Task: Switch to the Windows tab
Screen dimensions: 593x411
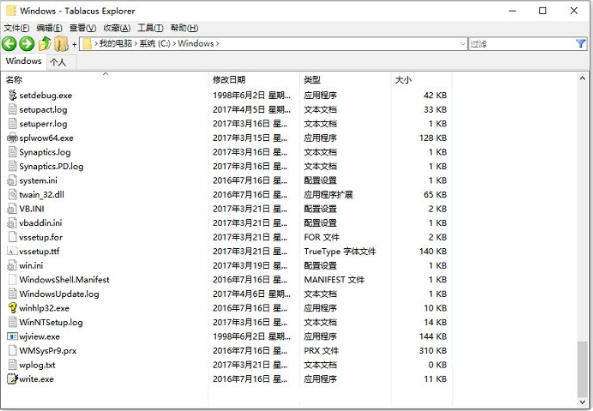Action: pyautogui.click(x=23, y=61)
